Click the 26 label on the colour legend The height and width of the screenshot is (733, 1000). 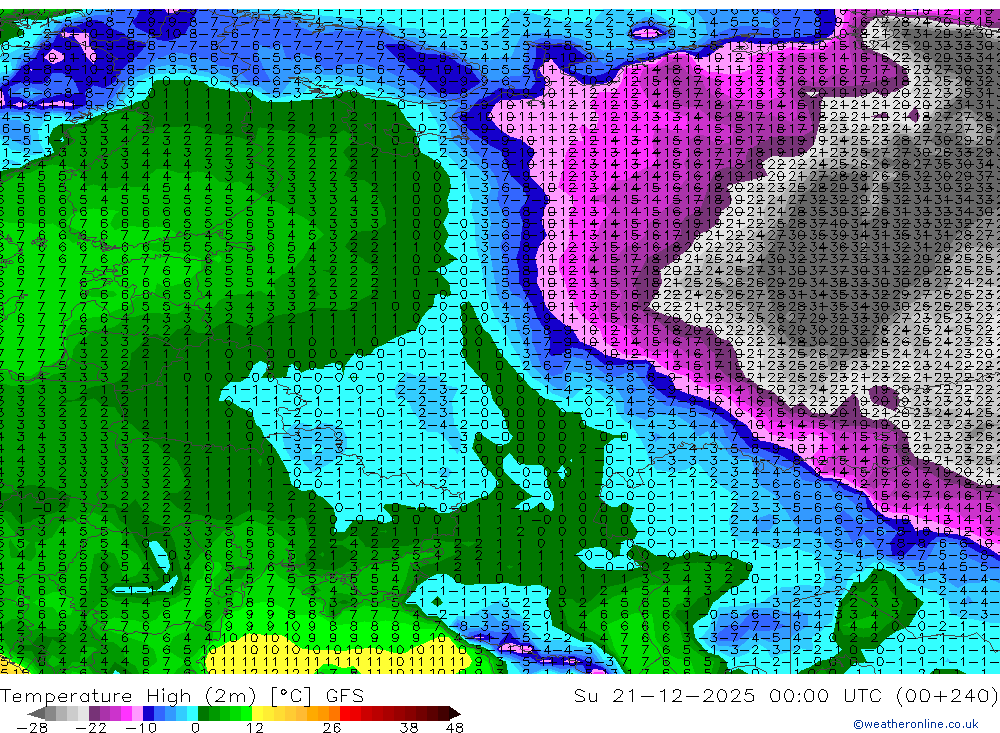click(x=332, y=727)
